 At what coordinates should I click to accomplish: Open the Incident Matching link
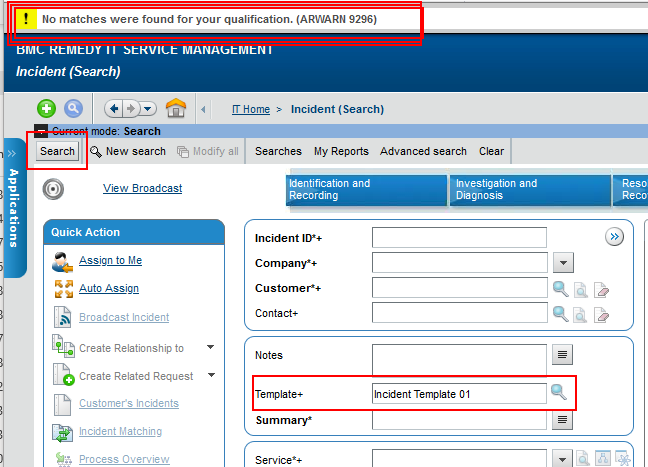120,431
